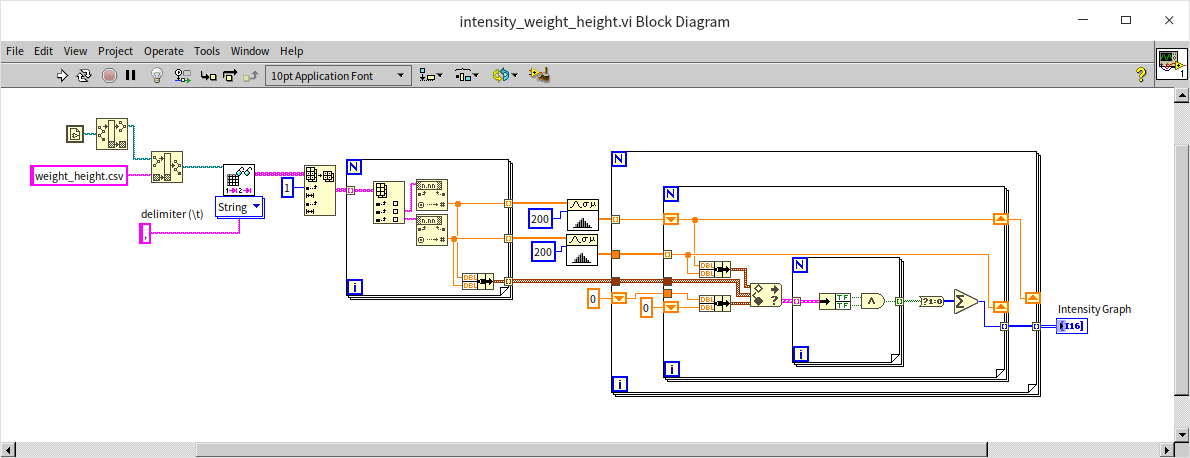Select the Intensity Graph I16 terminal

point(1071,326)
